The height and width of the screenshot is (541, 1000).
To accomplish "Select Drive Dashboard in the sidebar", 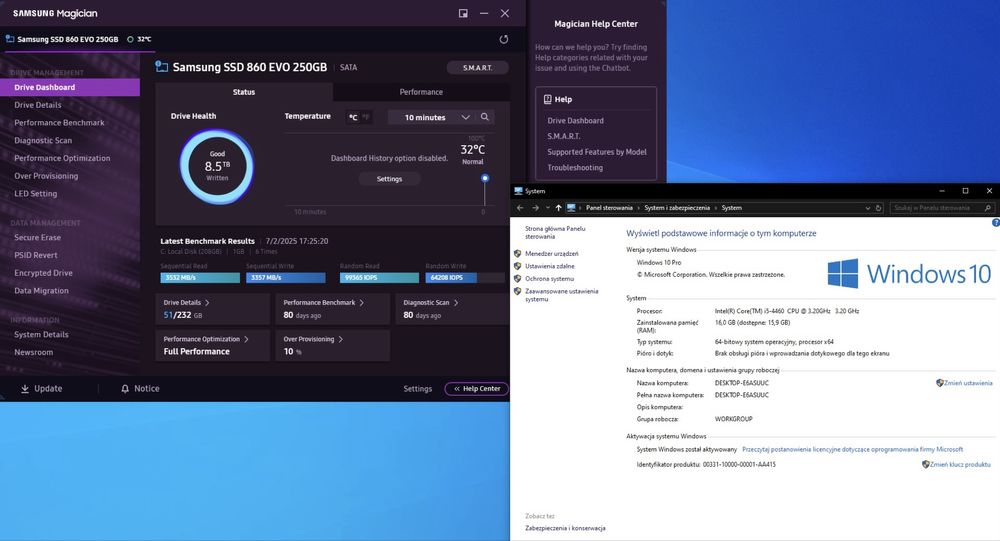I will (70, 87).
